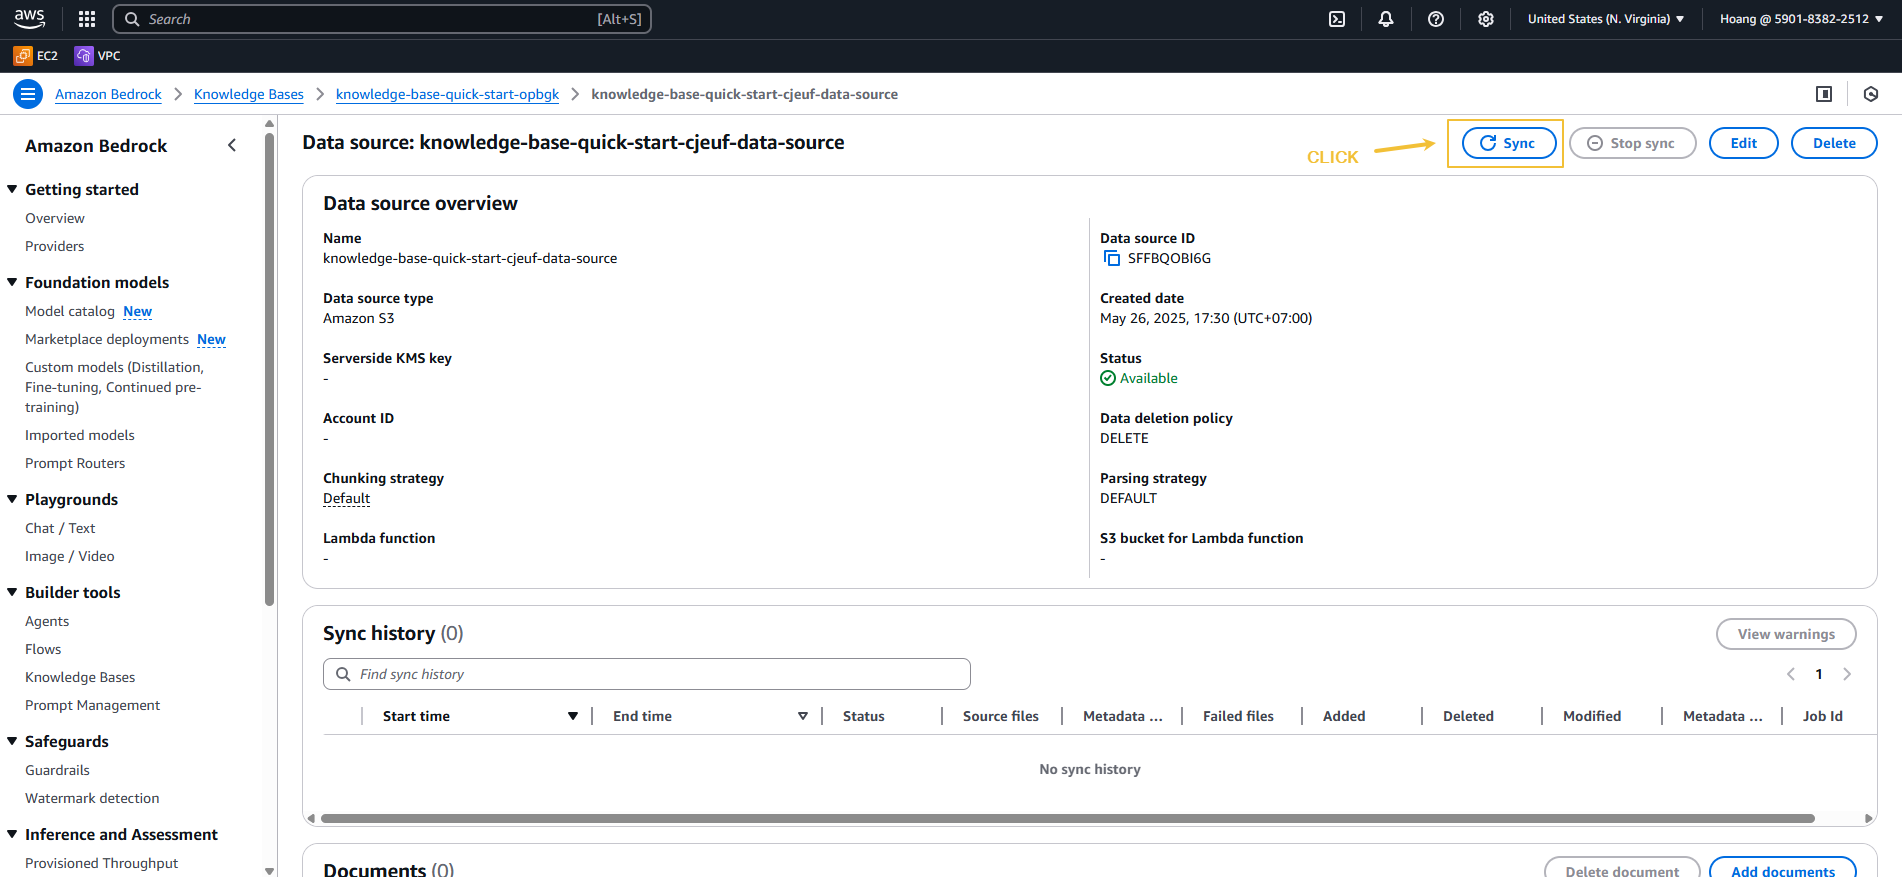Click Add documents button

pos(1783,868)
